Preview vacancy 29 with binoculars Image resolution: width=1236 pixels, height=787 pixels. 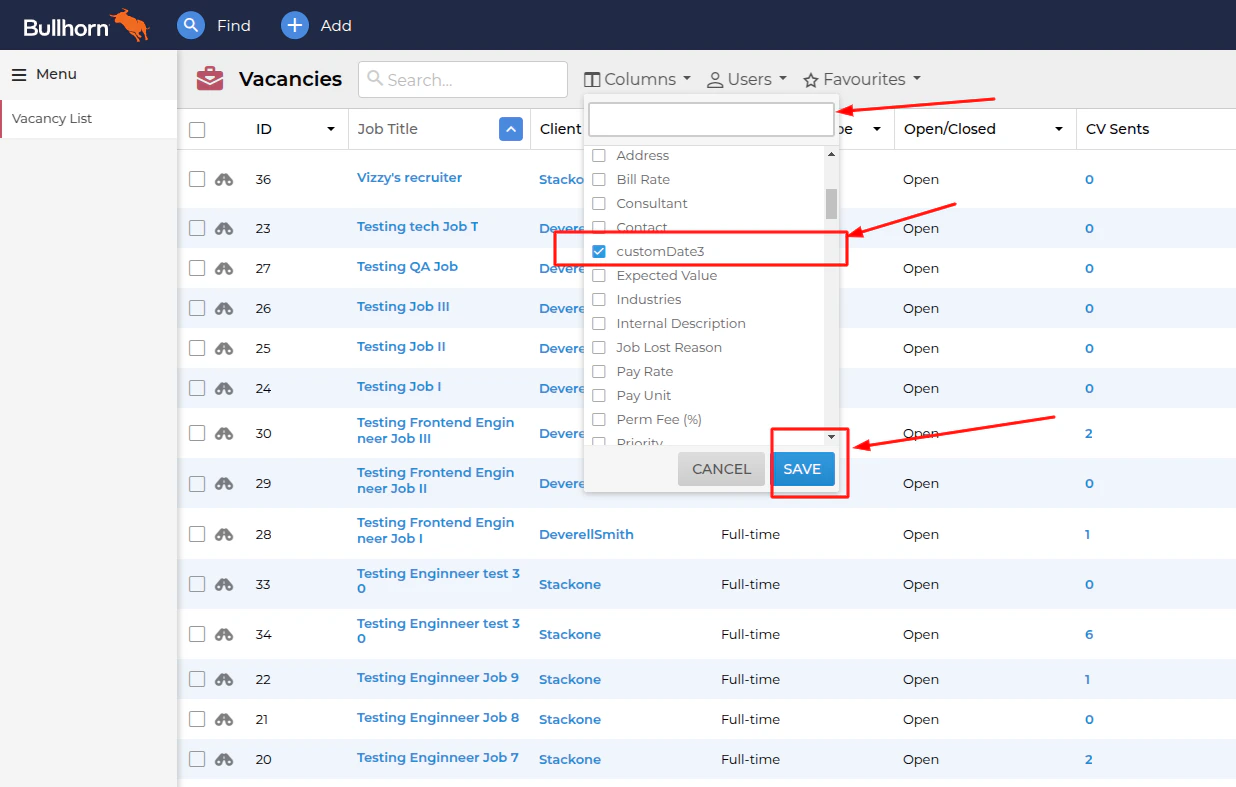(224, 483)
